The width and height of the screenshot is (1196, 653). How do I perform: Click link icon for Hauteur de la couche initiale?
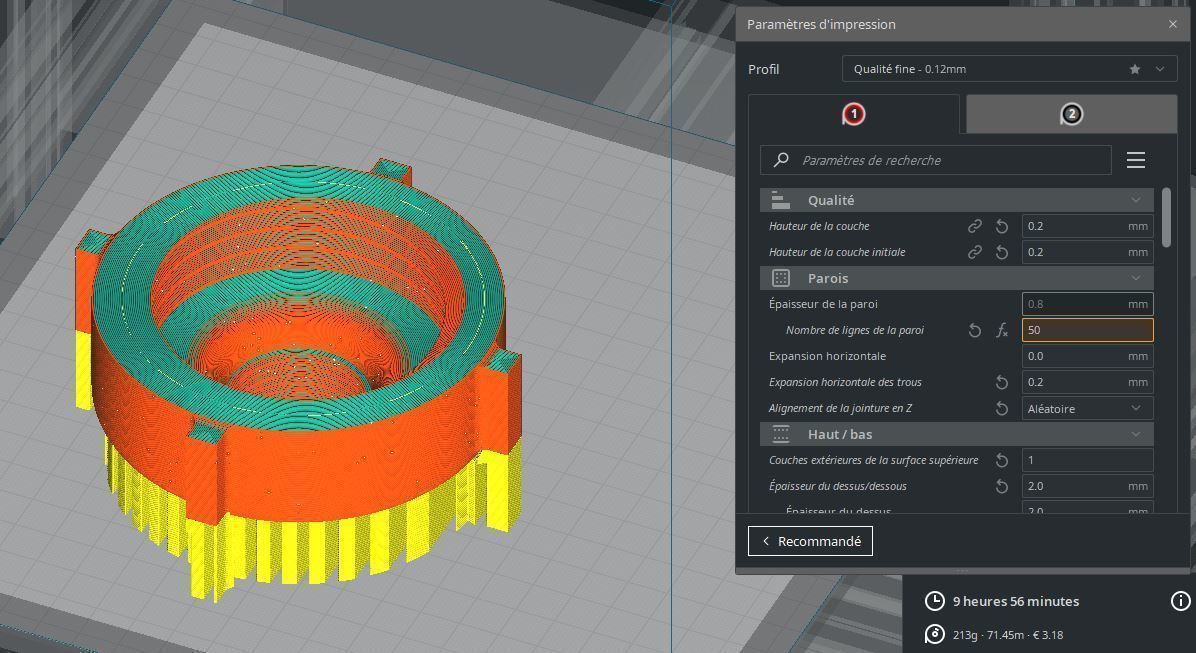974,253
